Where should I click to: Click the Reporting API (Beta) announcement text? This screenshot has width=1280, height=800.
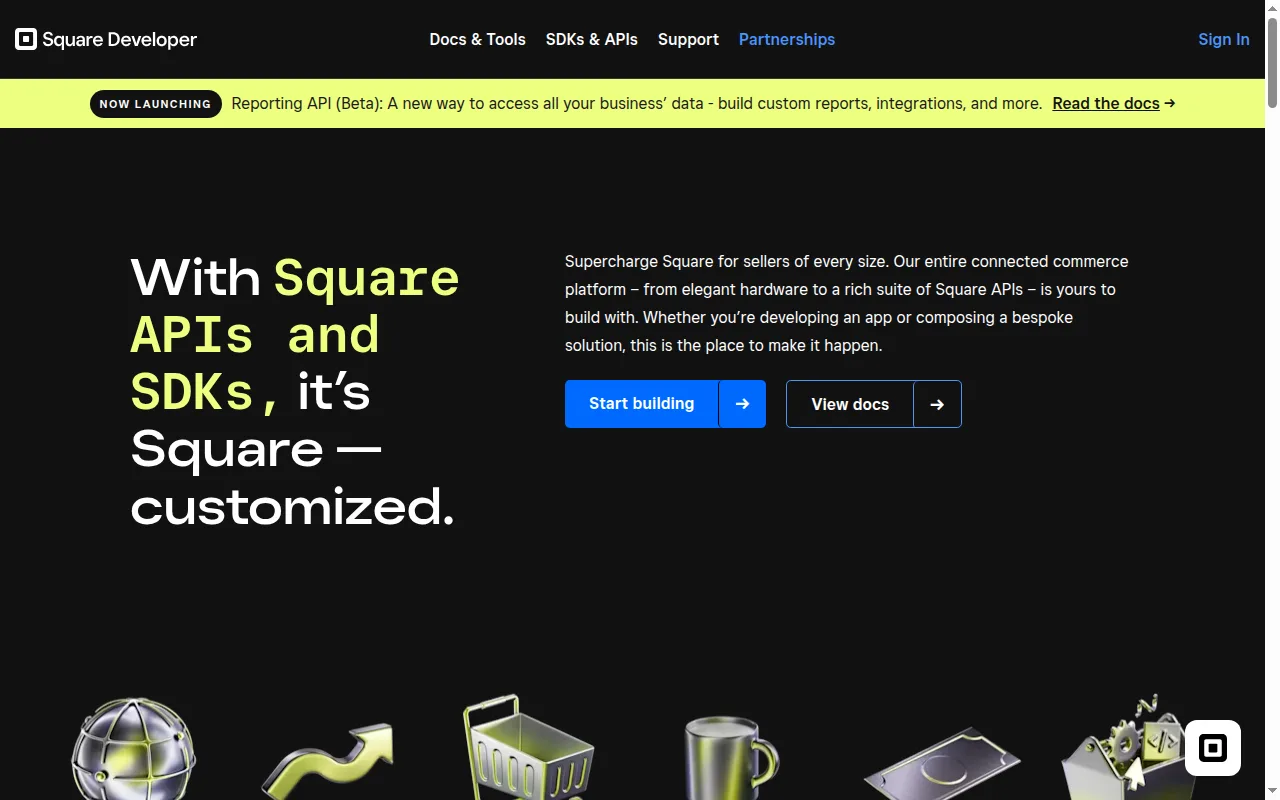636,103
